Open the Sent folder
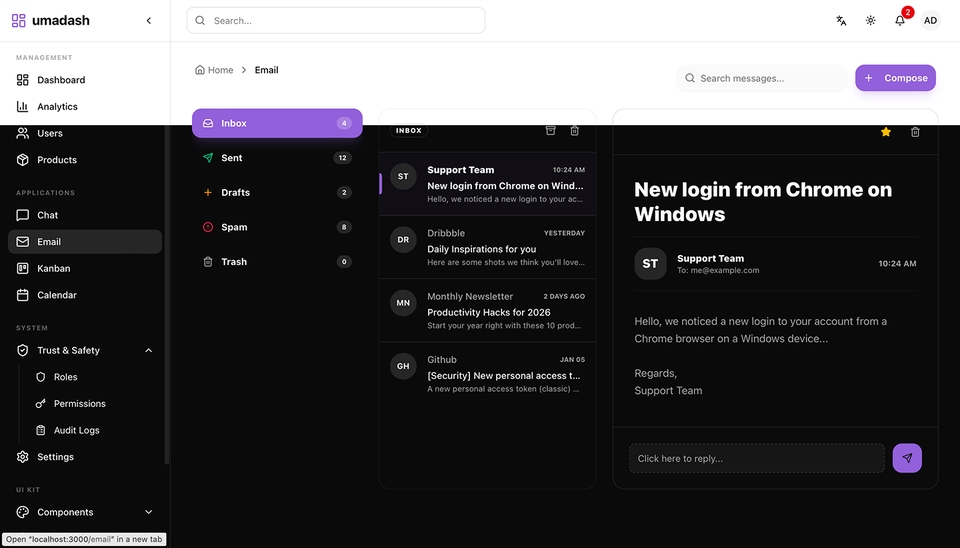This screenshot has height=548, width=960. click(x=232, y=158)
